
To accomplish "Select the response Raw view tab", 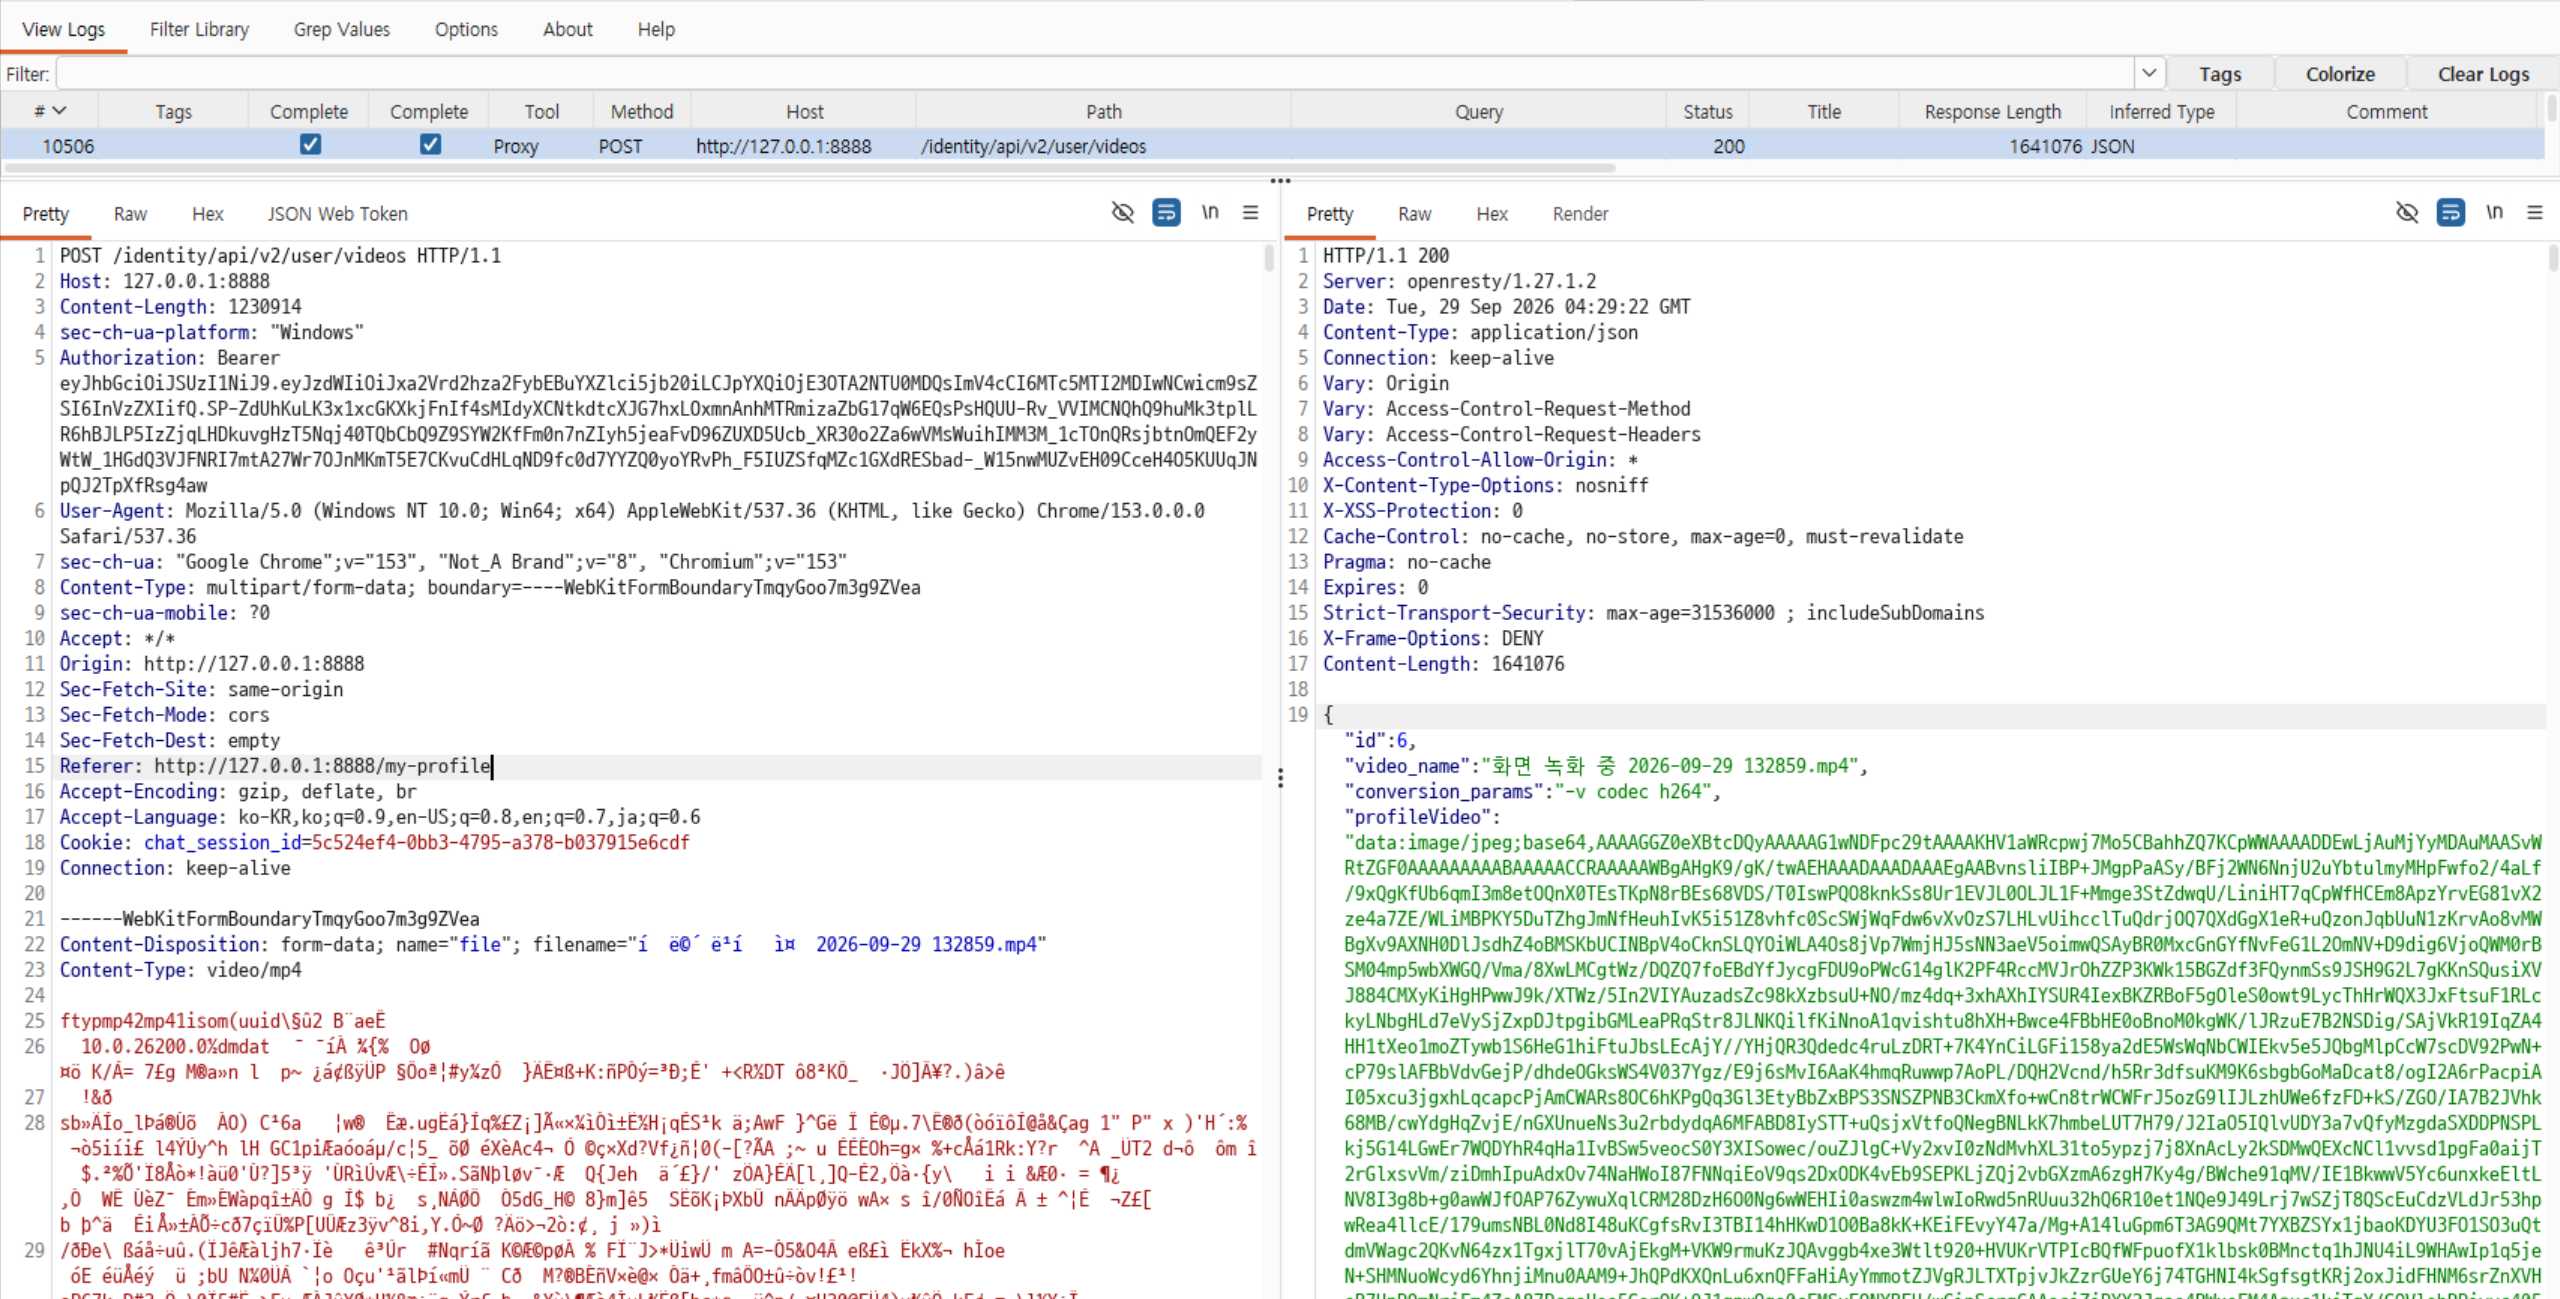I will [x=1414, y=214].
